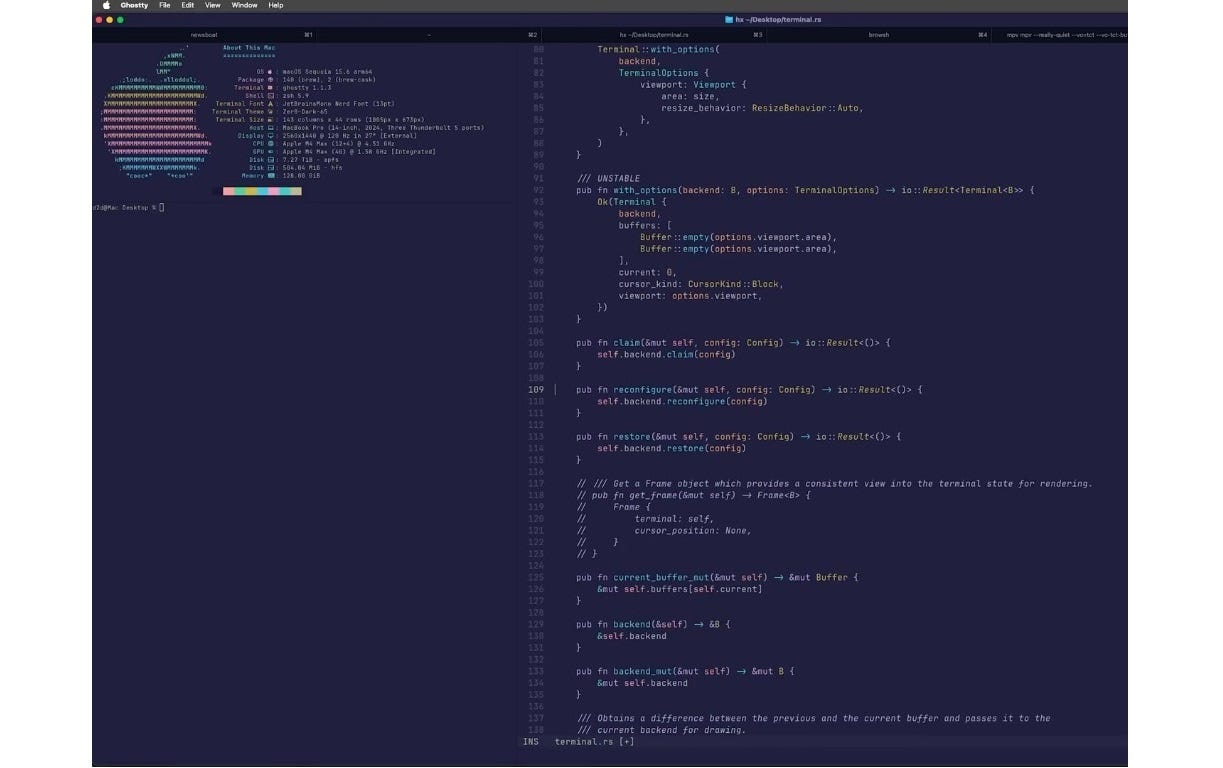Click 'pub fn with_options' function signature

pos(806,190)
